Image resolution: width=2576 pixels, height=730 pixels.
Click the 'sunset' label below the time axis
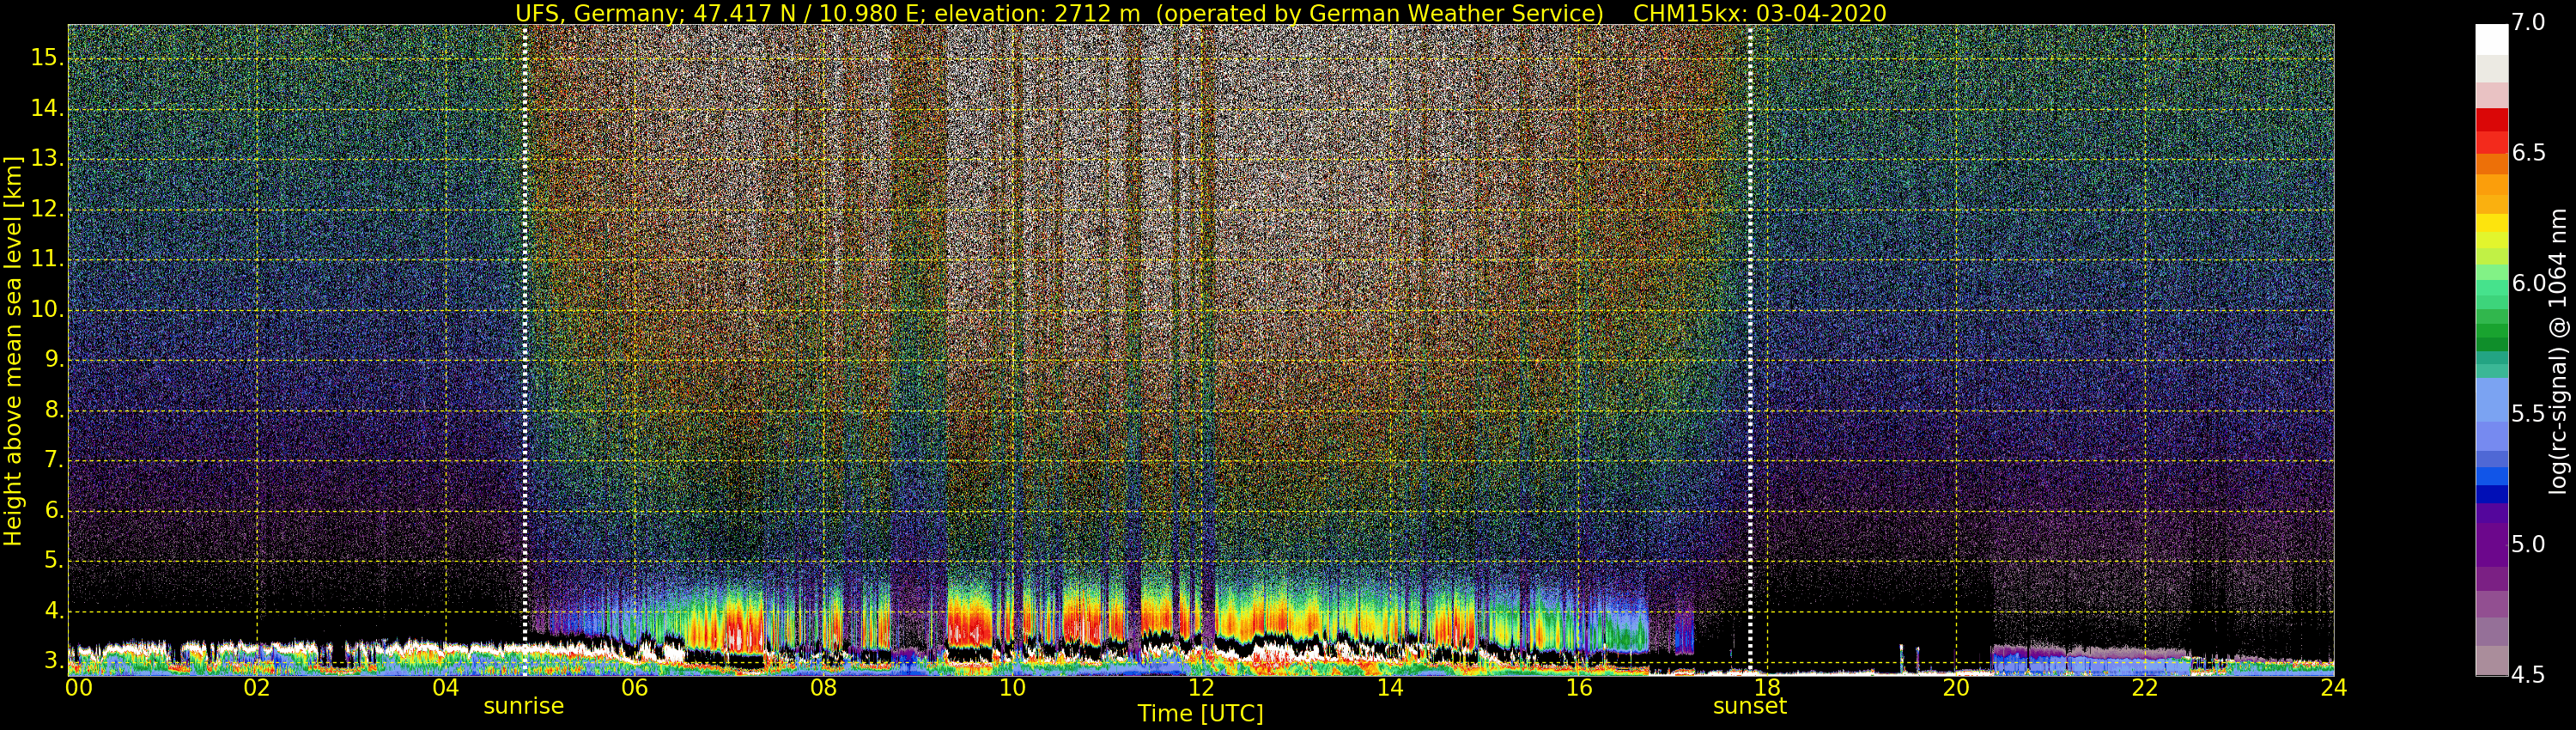(1749, 706)
